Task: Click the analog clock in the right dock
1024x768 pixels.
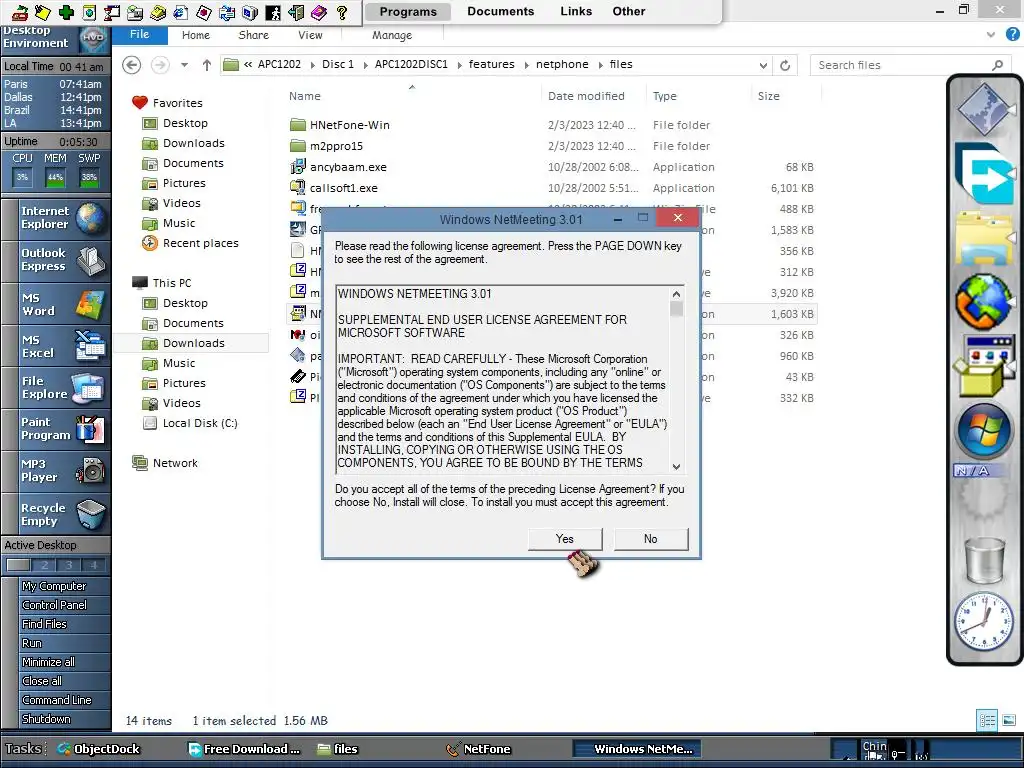Action: [x=984, y=621]
